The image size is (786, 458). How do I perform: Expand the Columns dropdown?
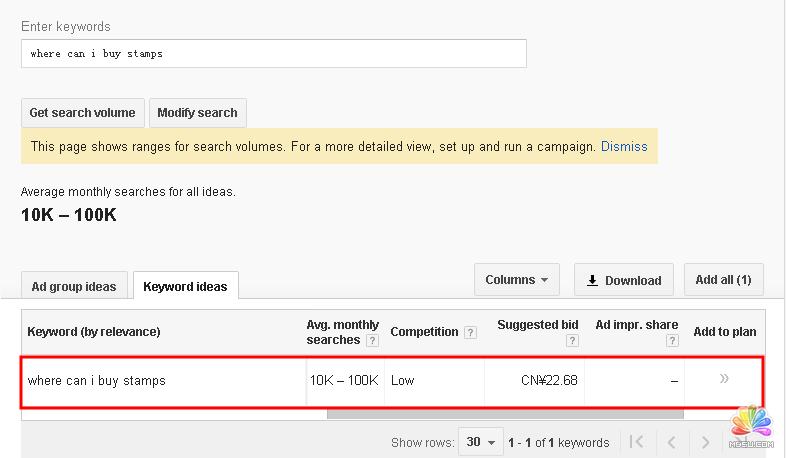(x=516, y=280)
